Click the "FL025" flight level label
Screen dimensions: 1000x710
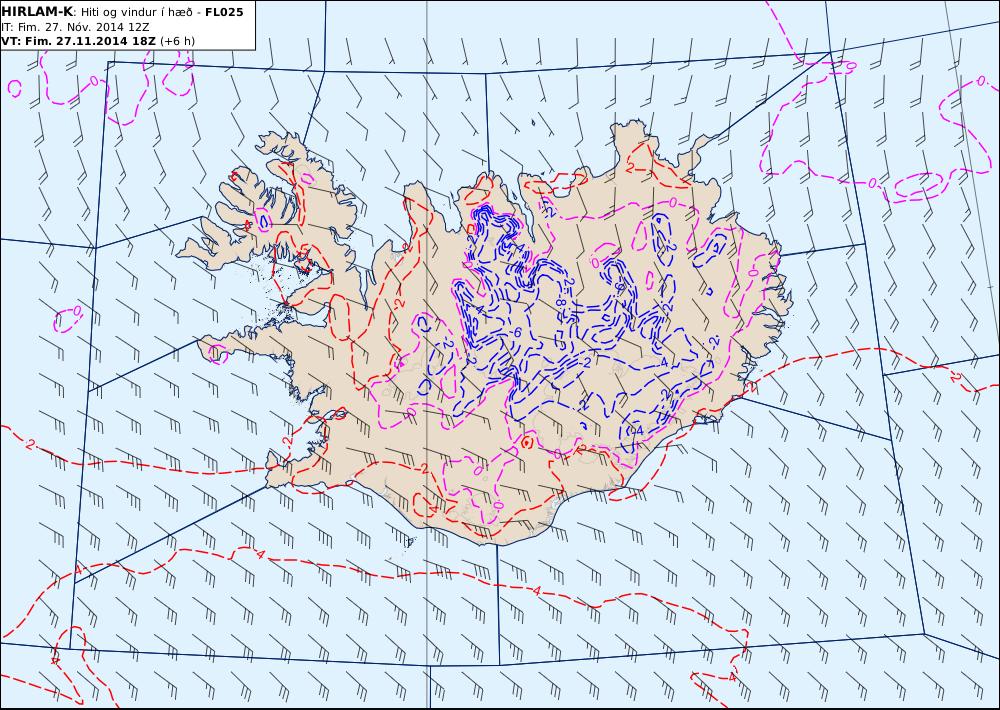[224, 12]
